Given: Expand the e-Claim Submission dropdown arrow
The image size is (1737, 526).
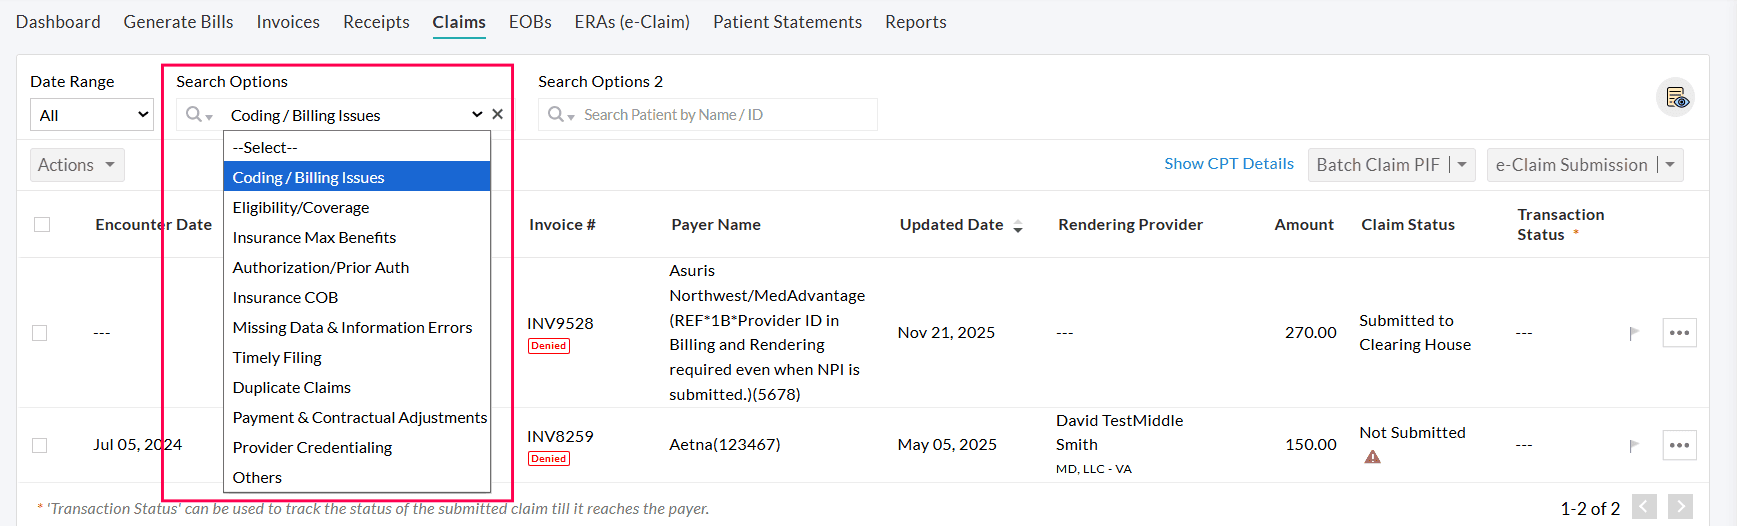Looking at the screenshot, I should [x=1670, y=165].
